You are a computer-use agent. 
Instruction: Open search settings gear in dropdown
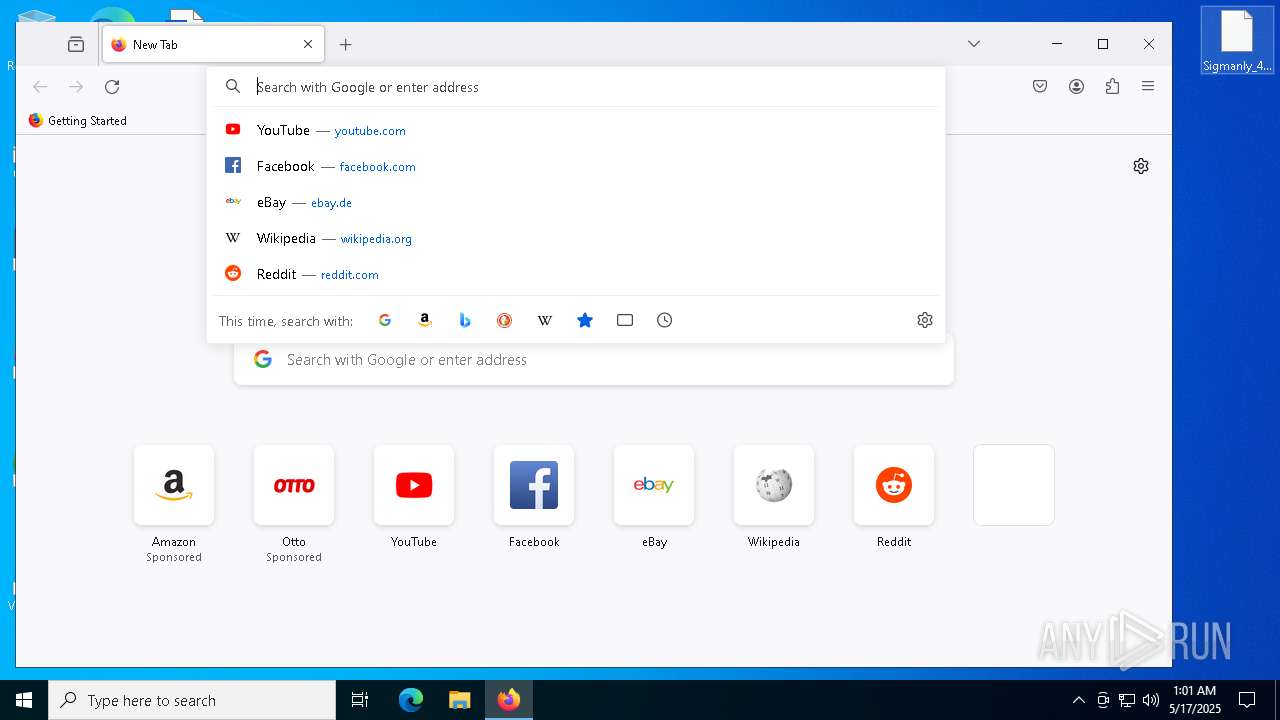point(925,320)
